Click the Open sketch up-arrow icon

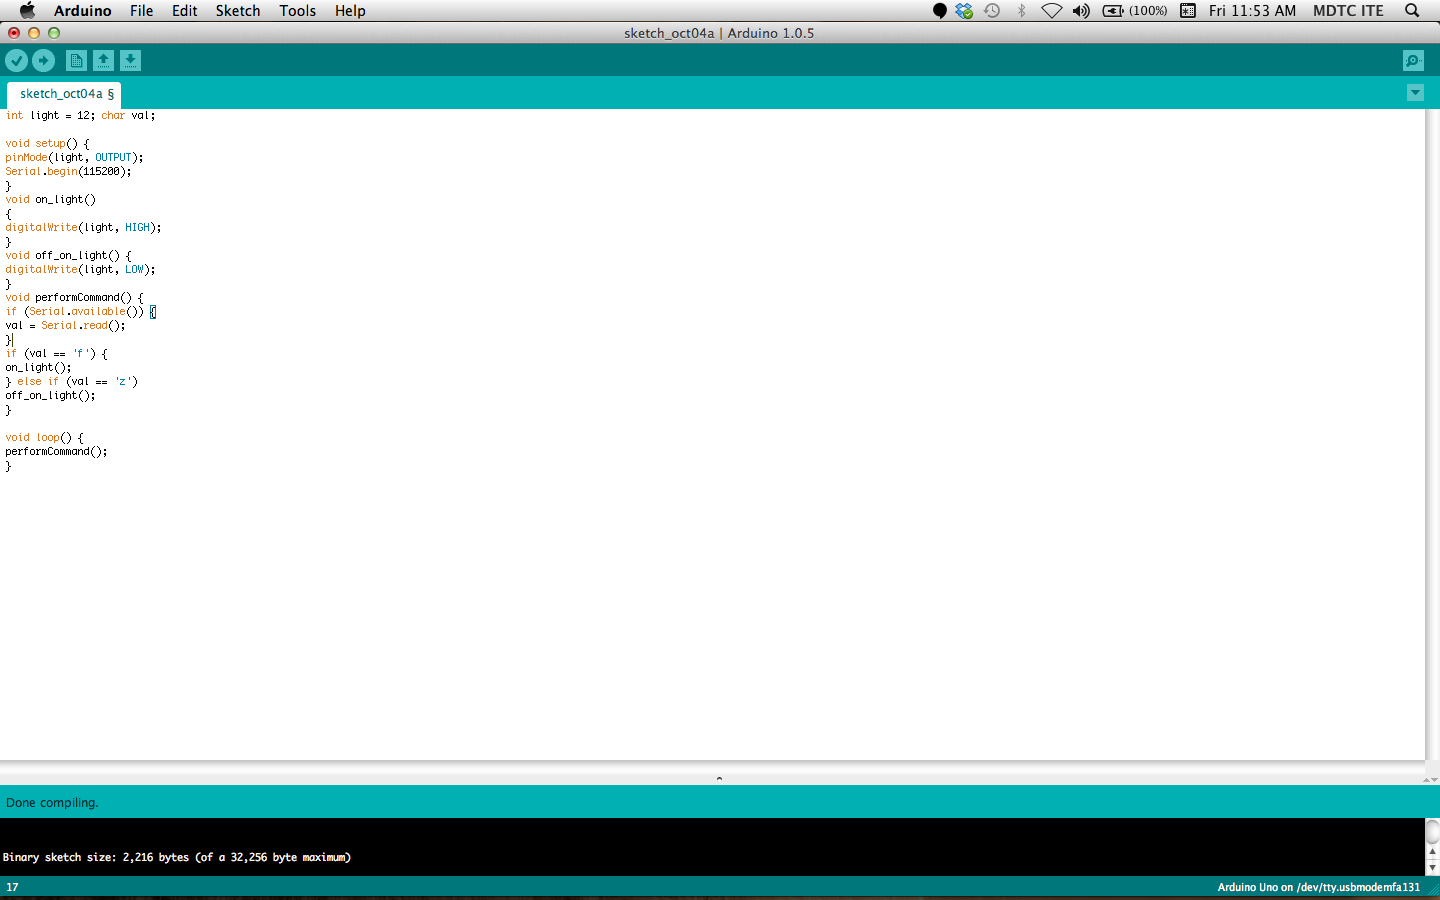point(103,61)
